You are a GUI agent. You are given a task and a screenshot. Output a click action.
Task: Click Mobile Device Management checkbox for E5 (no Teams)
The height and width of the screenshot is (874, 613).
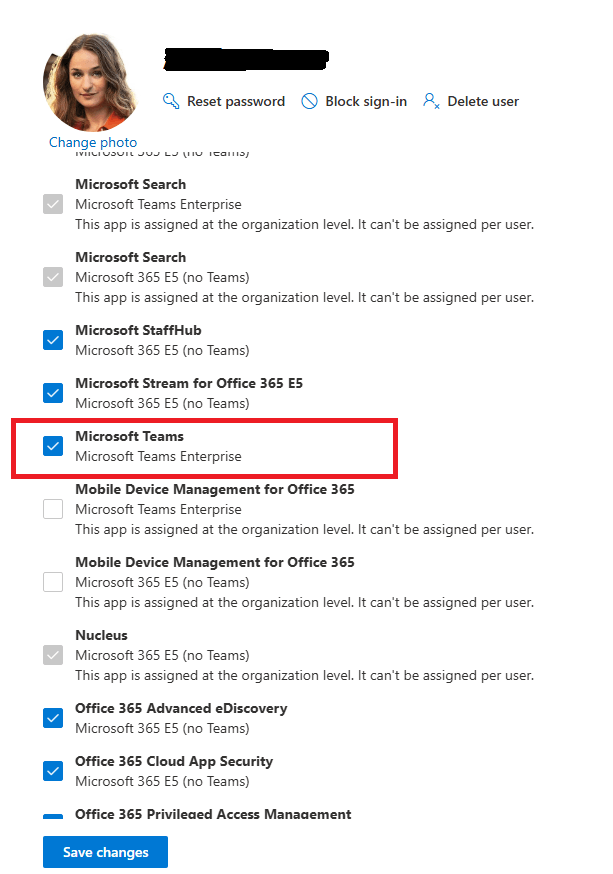53,582
